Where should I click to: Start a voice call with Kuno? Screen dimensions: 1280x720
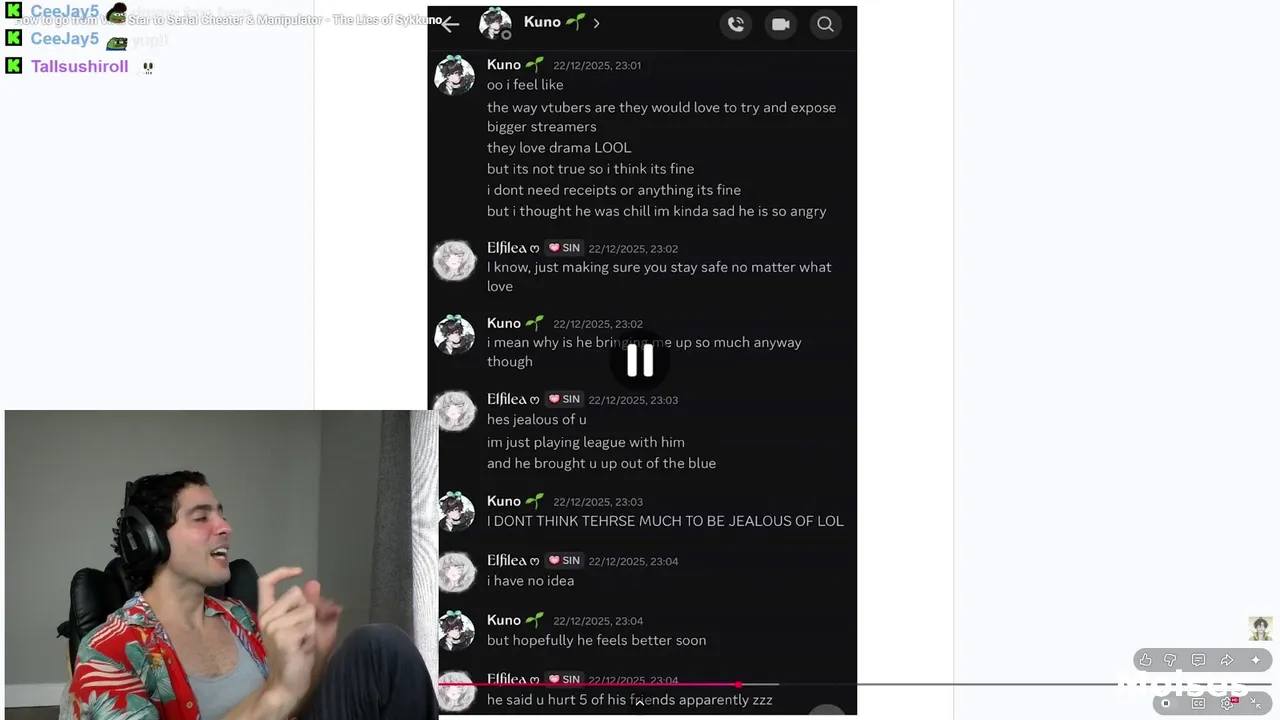coord(736,24)
